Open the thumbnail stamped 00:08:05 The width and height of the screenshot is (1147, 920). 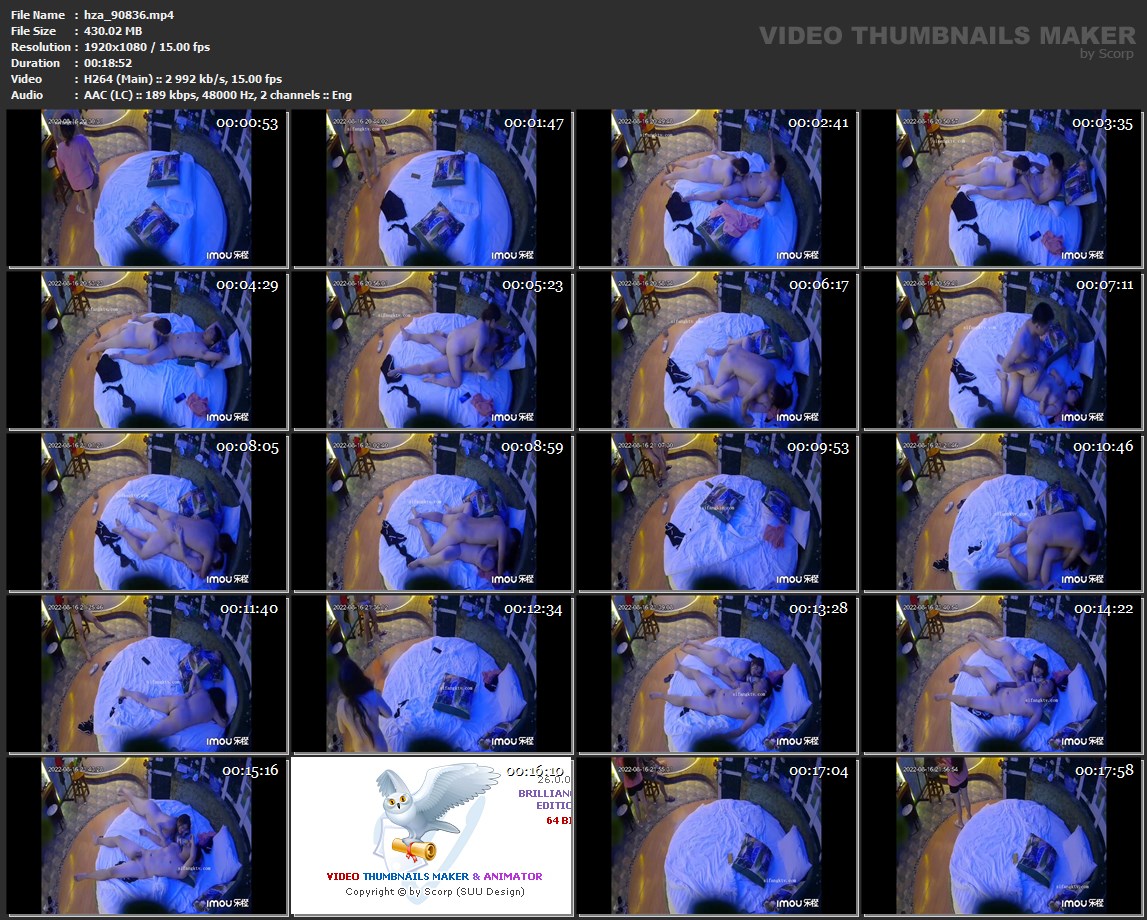click(147, 512)
